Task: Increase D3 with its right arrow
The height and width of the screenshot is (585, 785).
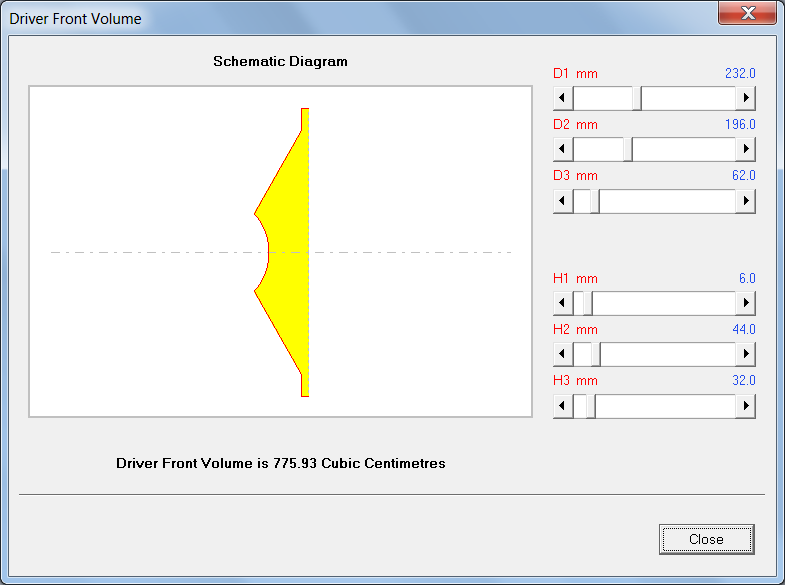Action: tap(745, 201)
